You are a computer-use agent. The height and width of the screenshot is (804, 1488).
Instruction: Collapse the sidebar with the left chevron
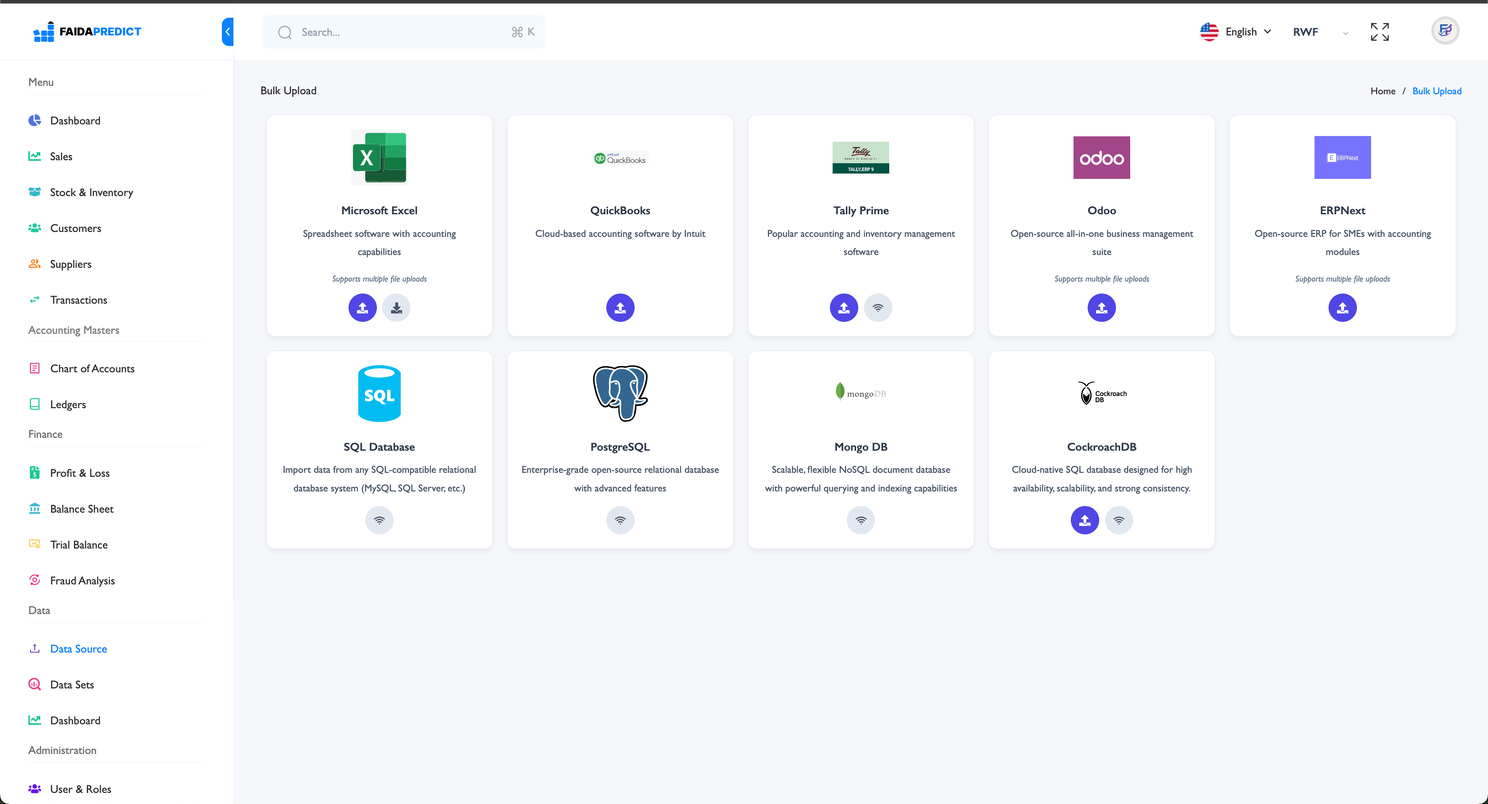tap(228, 31)
